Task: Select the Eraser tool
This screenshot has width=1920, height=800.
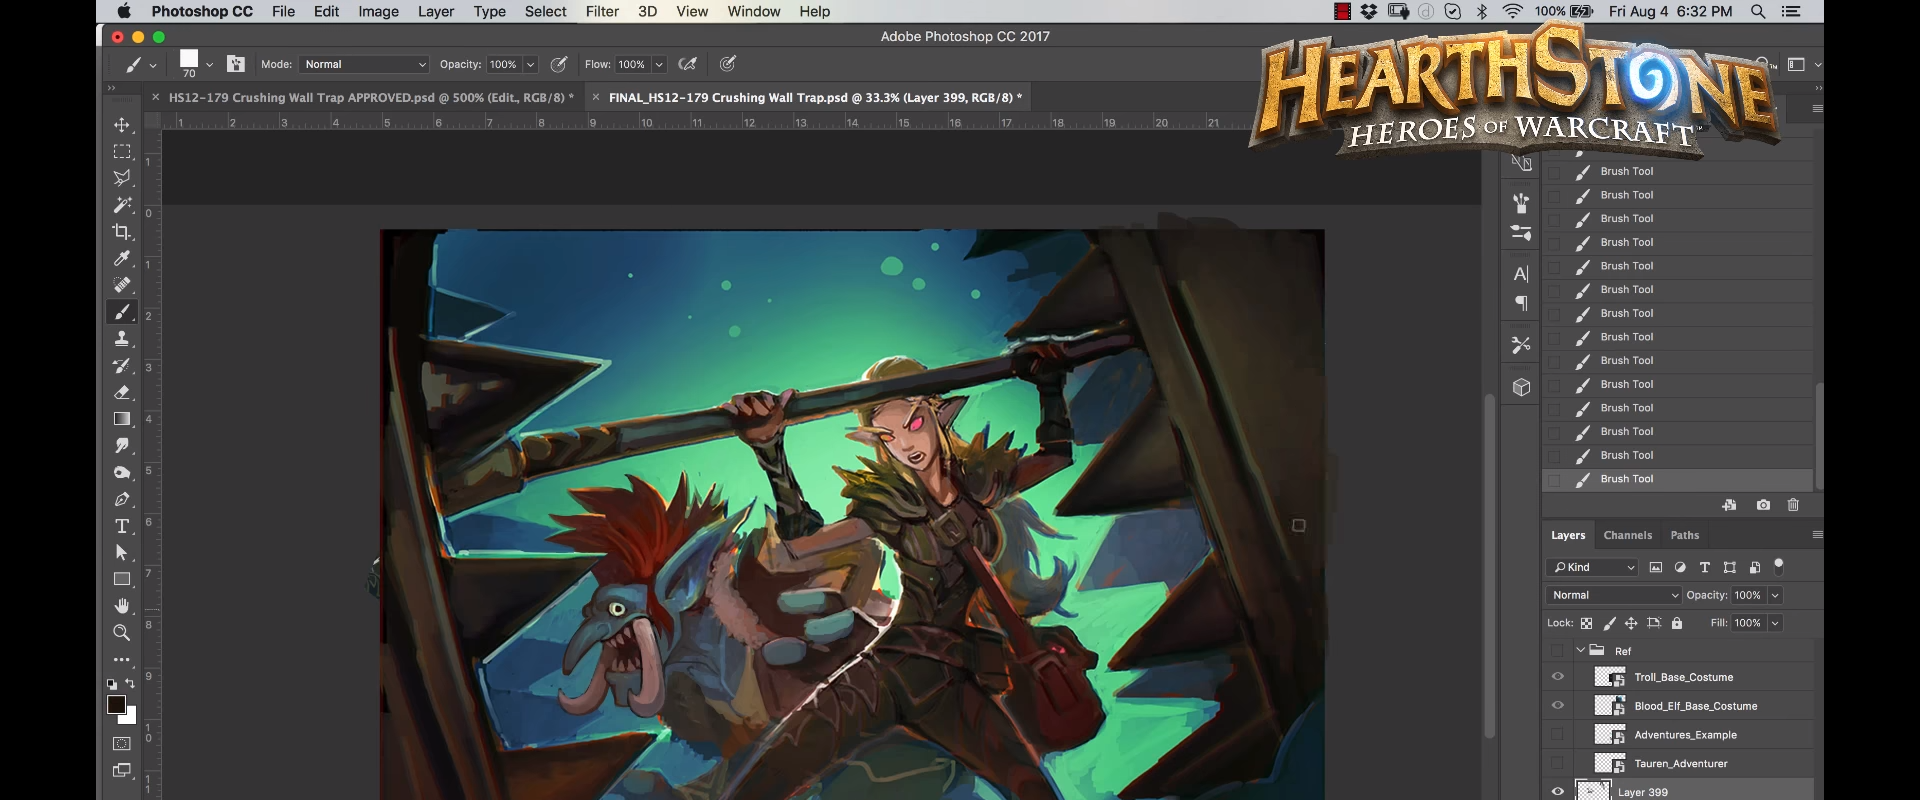Action: tap(122, 392)
